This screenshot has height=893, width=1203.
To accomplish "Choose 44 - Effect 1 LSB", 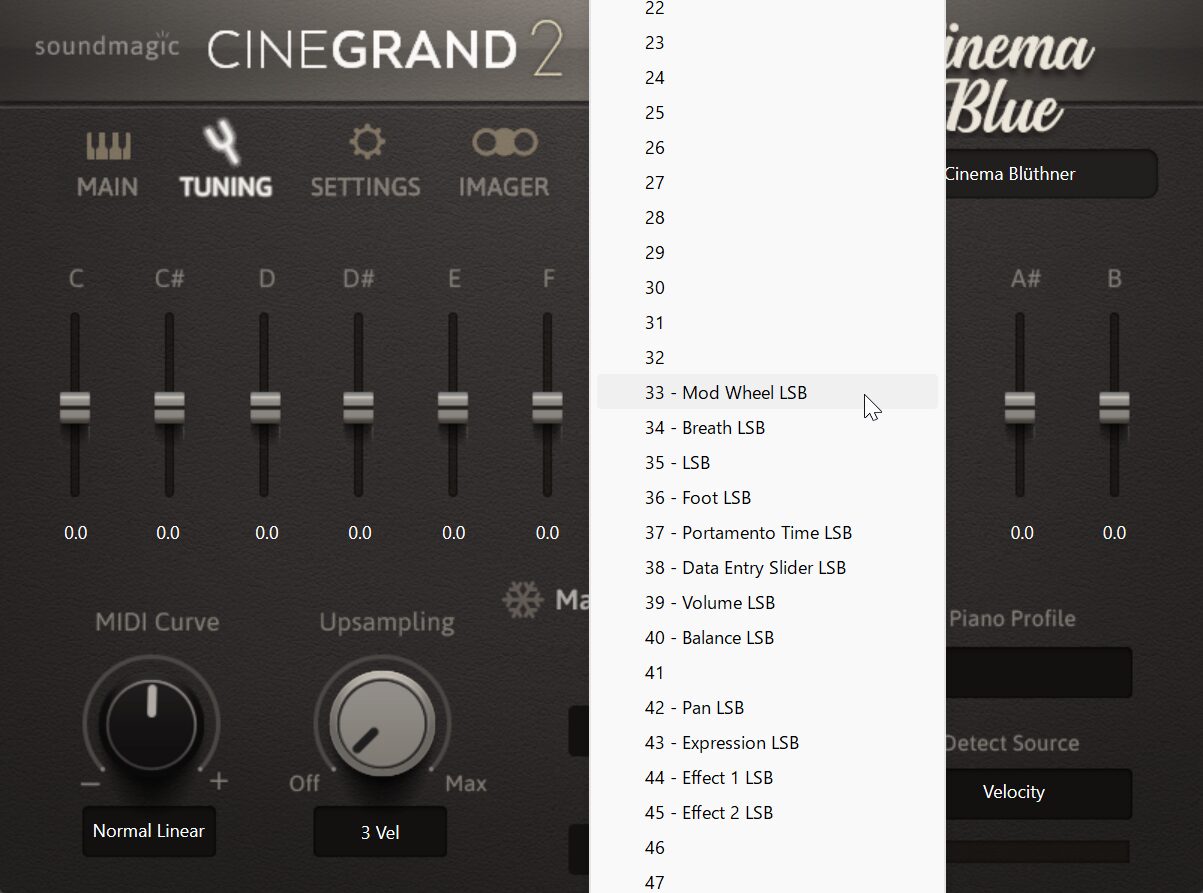I will point(767,778).
